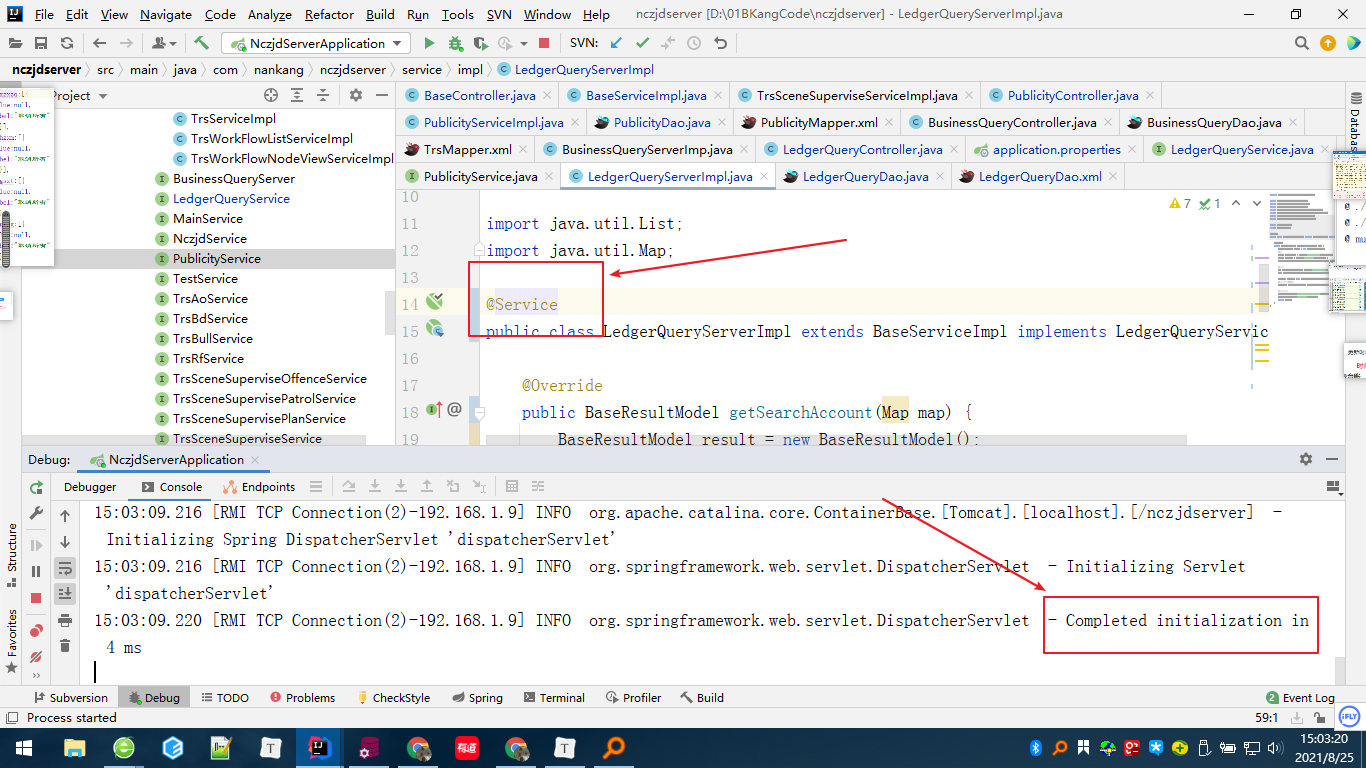
Task: Stop the running application via red square in main toolbar
Action: [544, 43]
